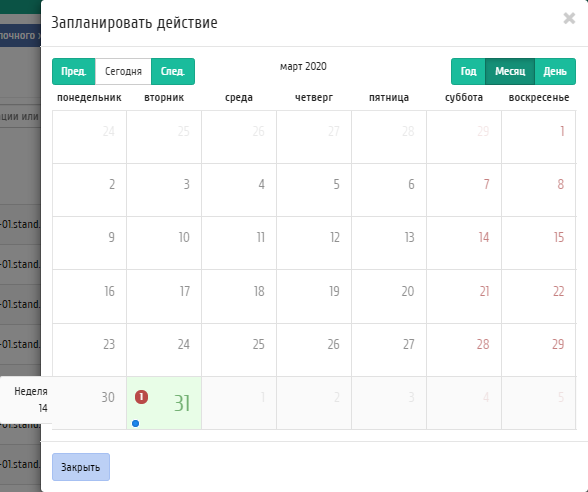Viewport: 588px width, 492px height.
Task: Close the dialog with the X icon
Action: pyautogui.click(x=569, y=18)
